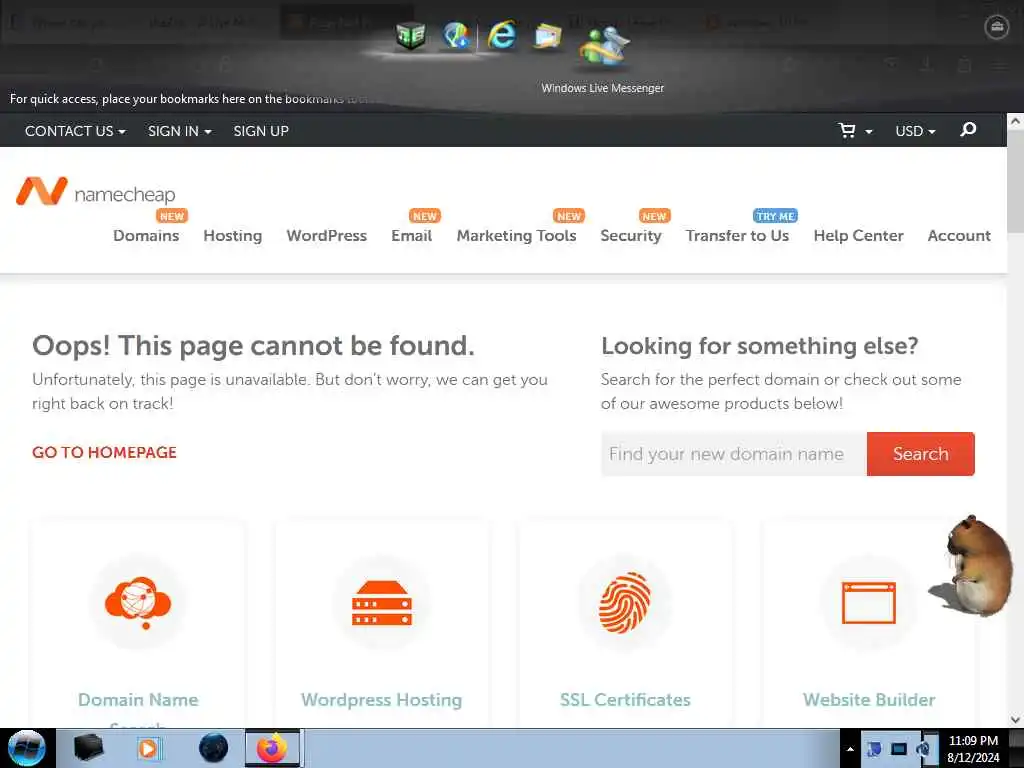Focus the Find your new domain name field
Image resolution: width=1024 pixels, height=768 pixels.
733,454
